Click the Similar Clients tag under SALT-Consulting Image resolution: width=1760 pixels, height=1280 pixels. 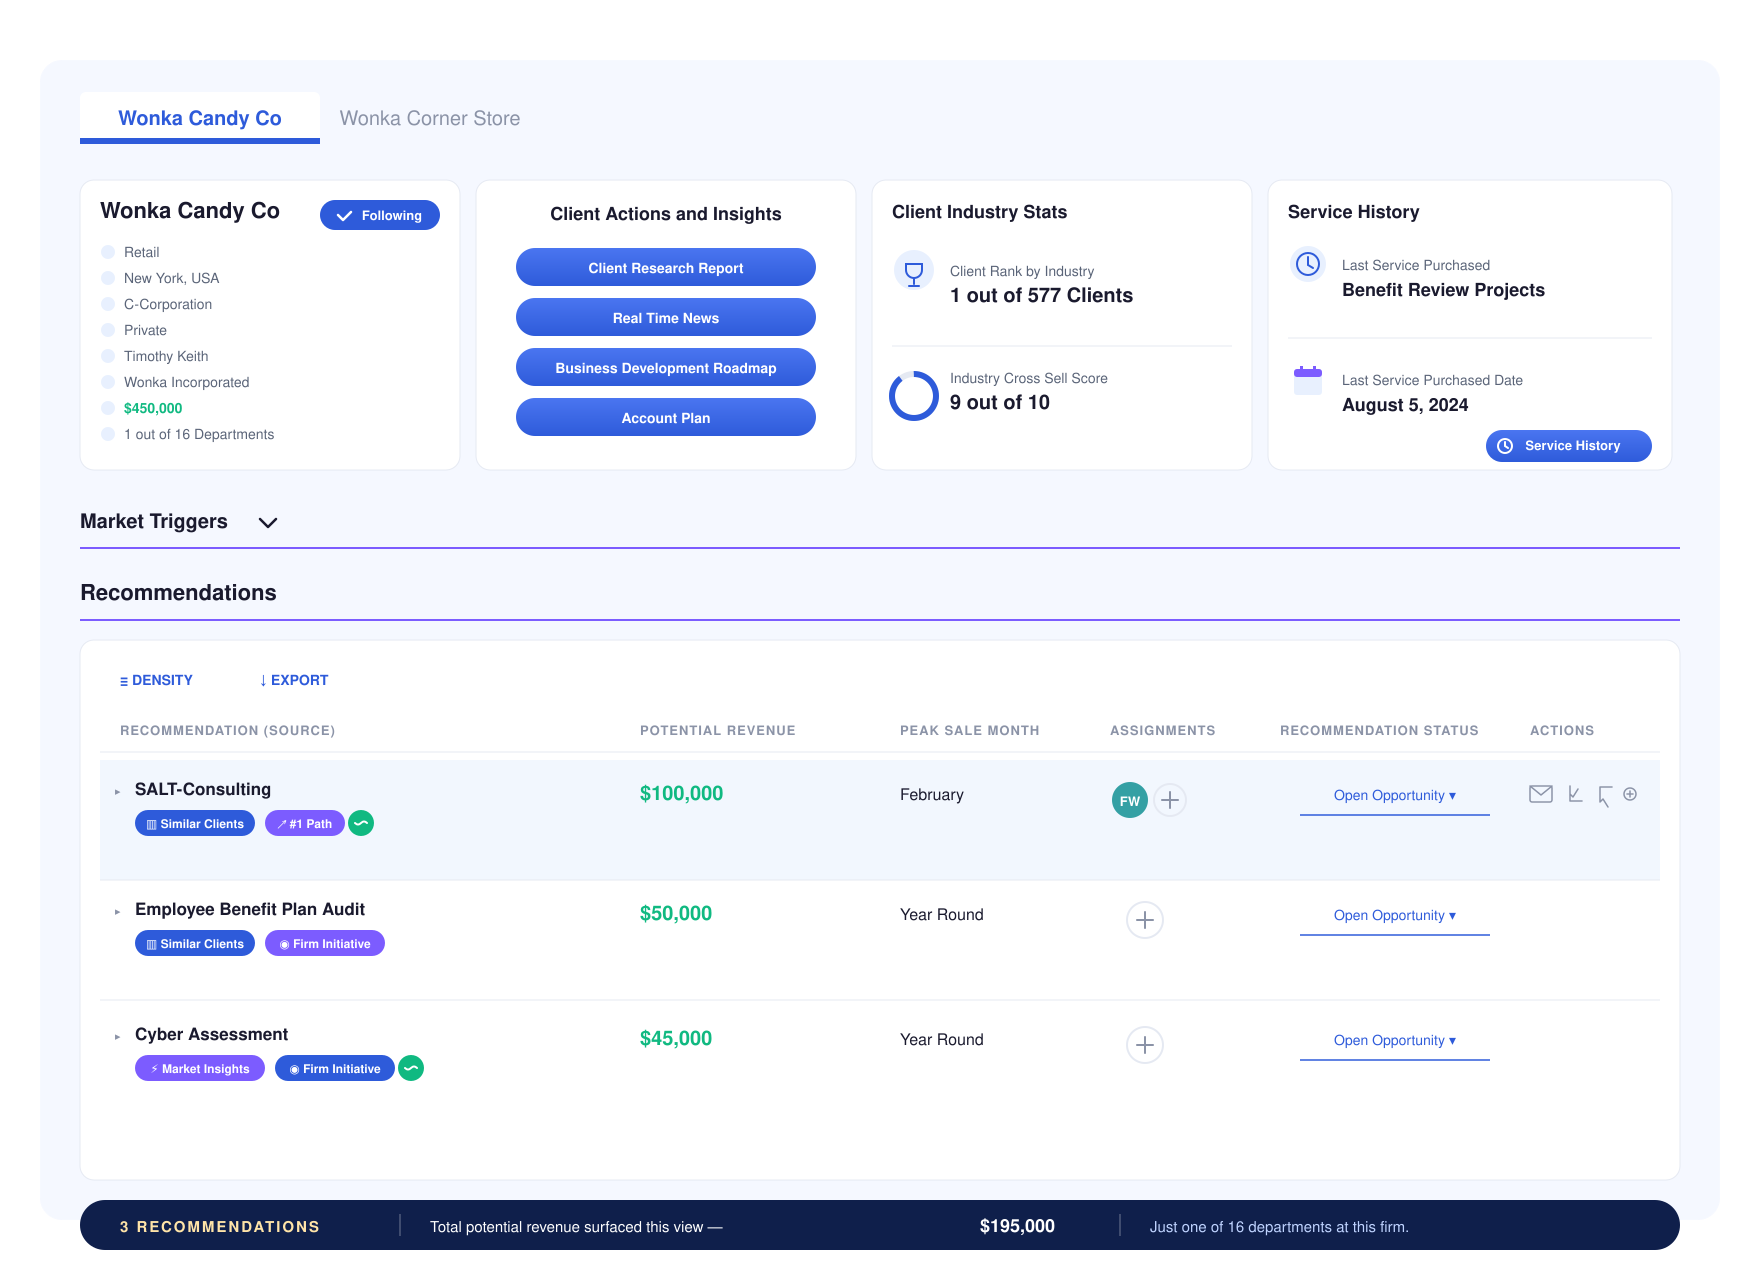[x=195, y=823]
